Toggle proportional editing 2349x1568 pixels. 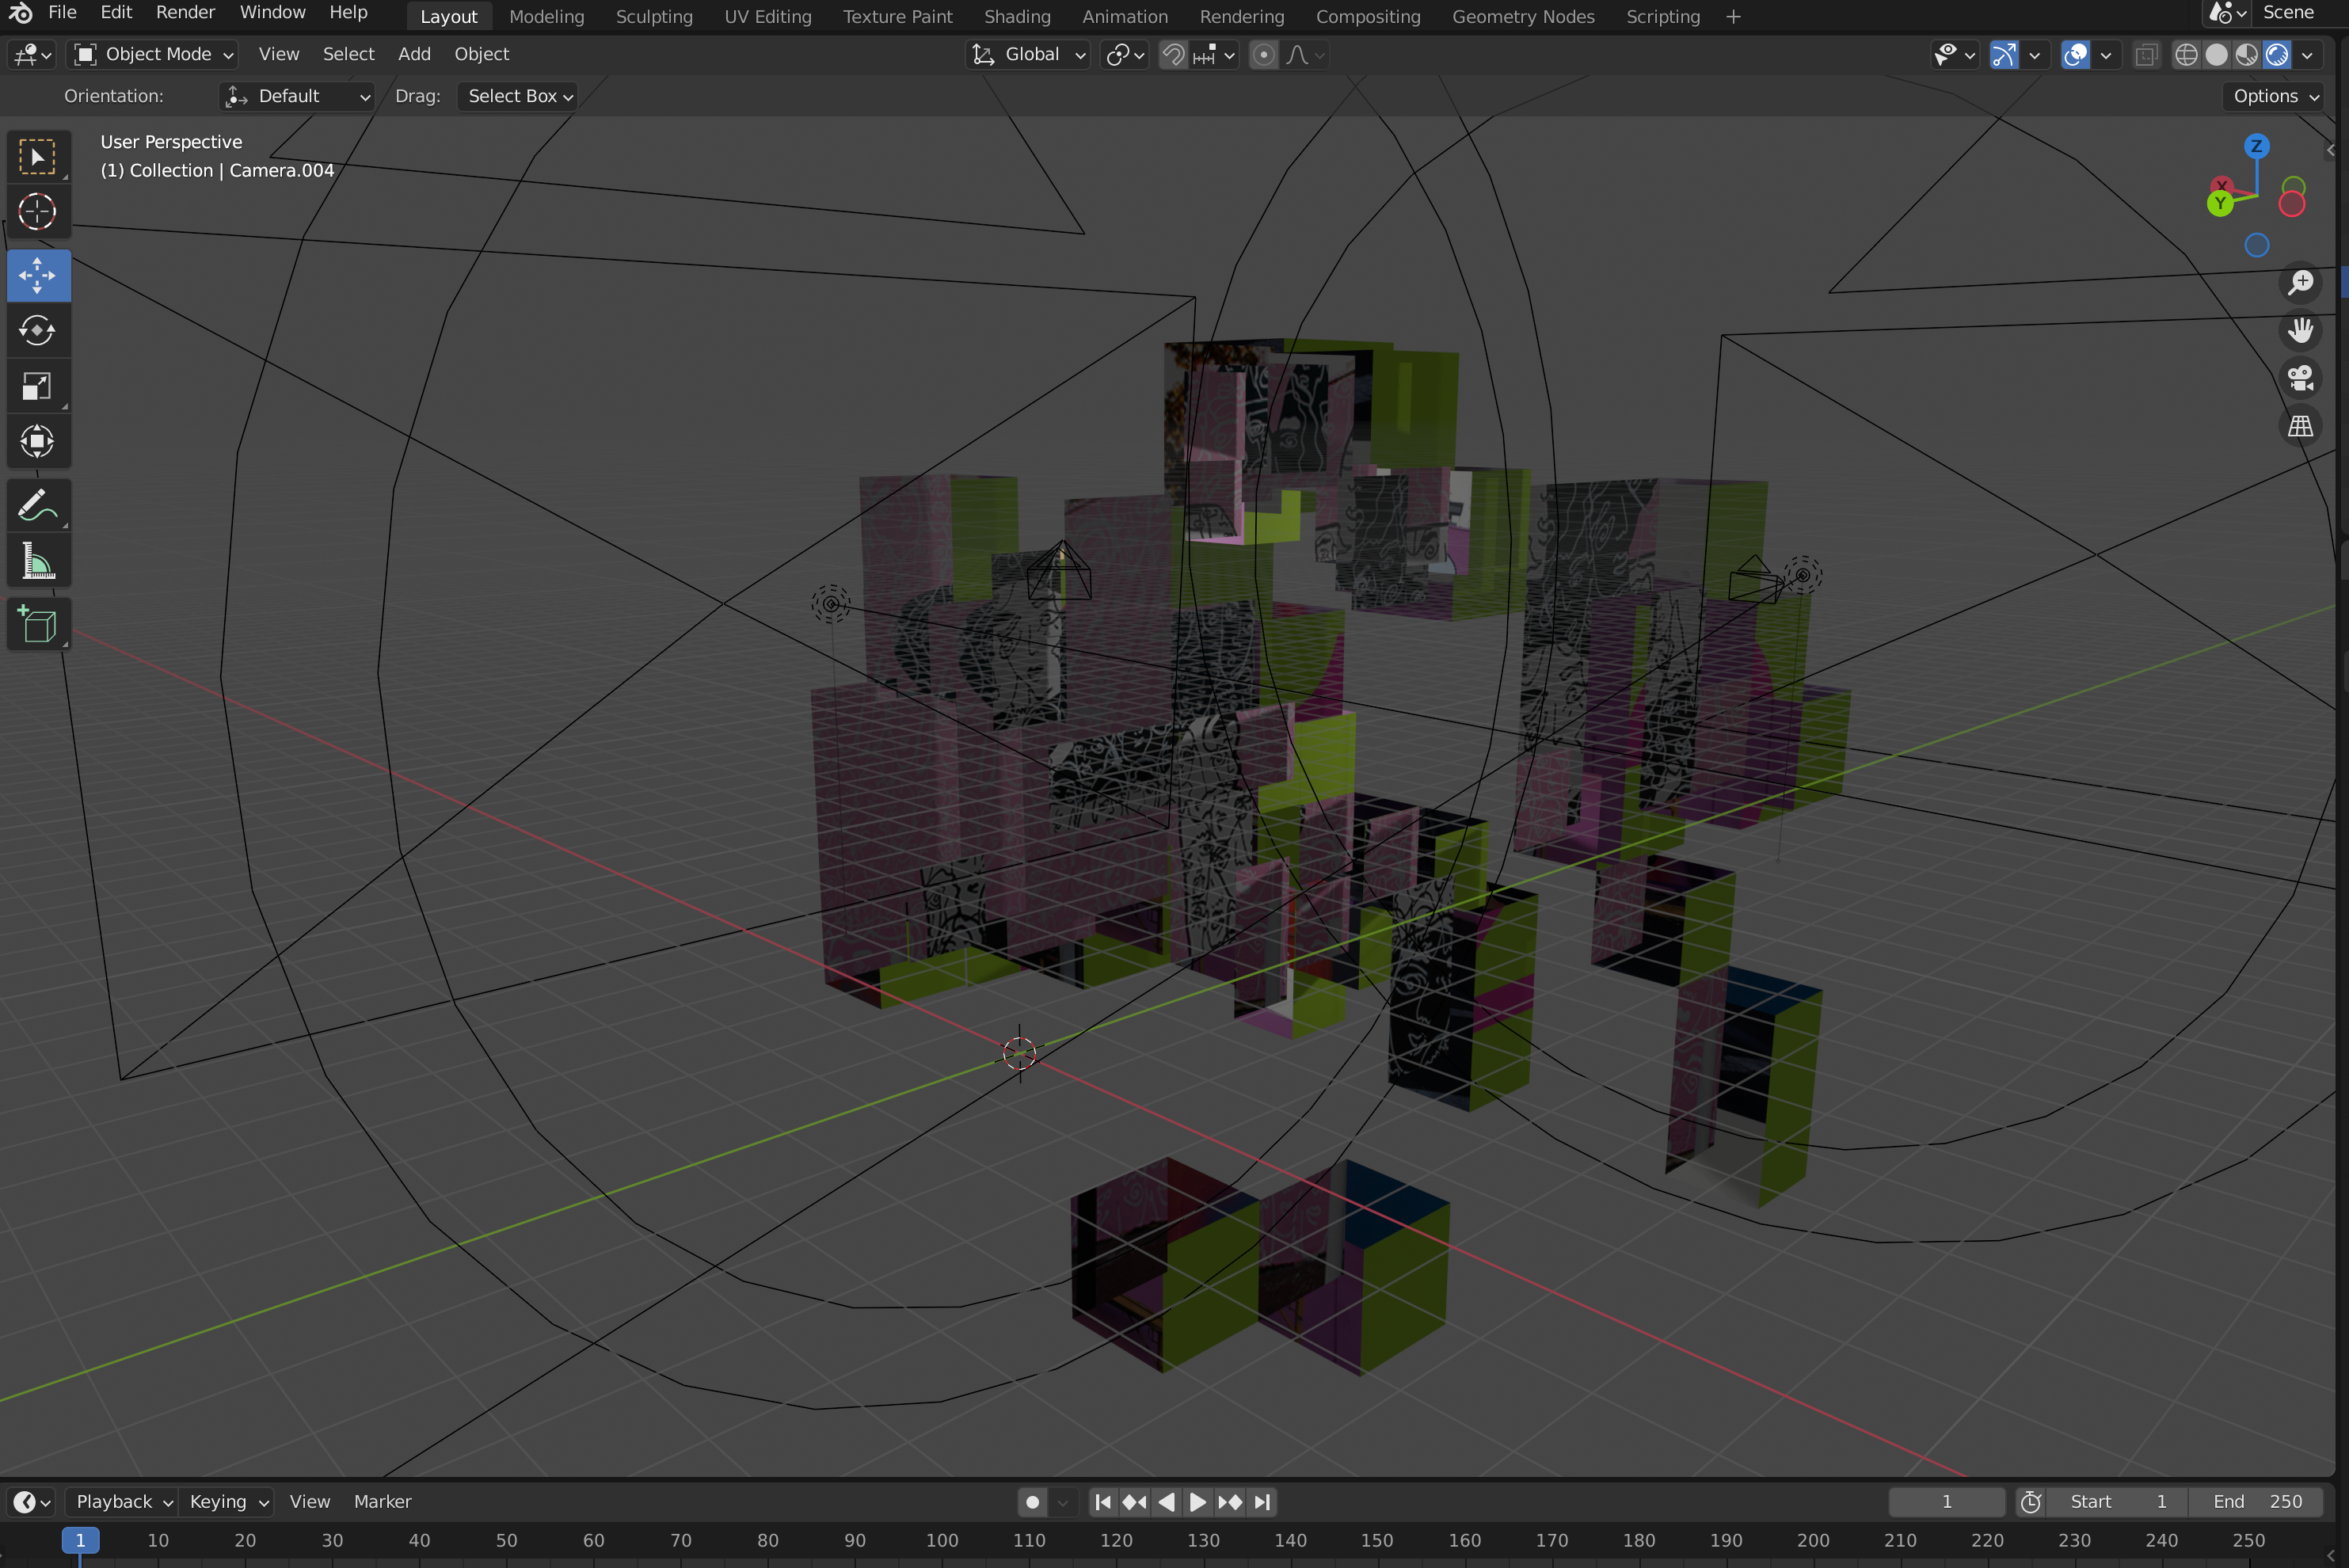coord(1263,55)
